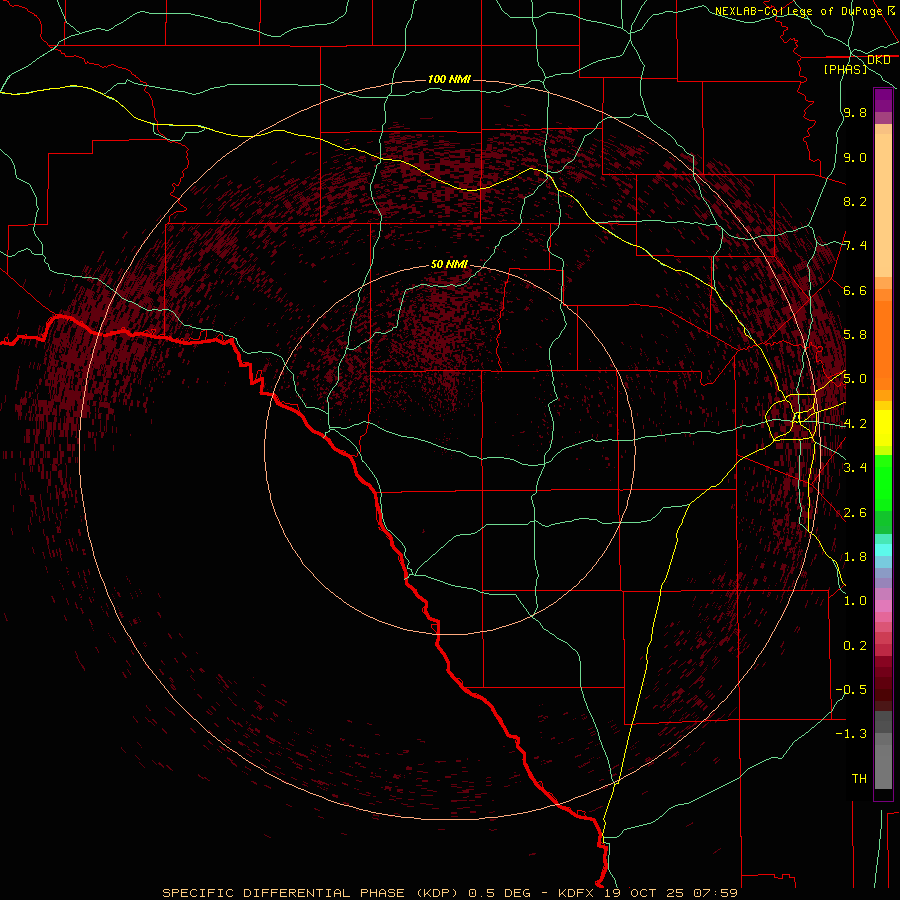900x900 pixels.
Task: Click the 8.2 value on the color scale
Action: tap(855, 201)
